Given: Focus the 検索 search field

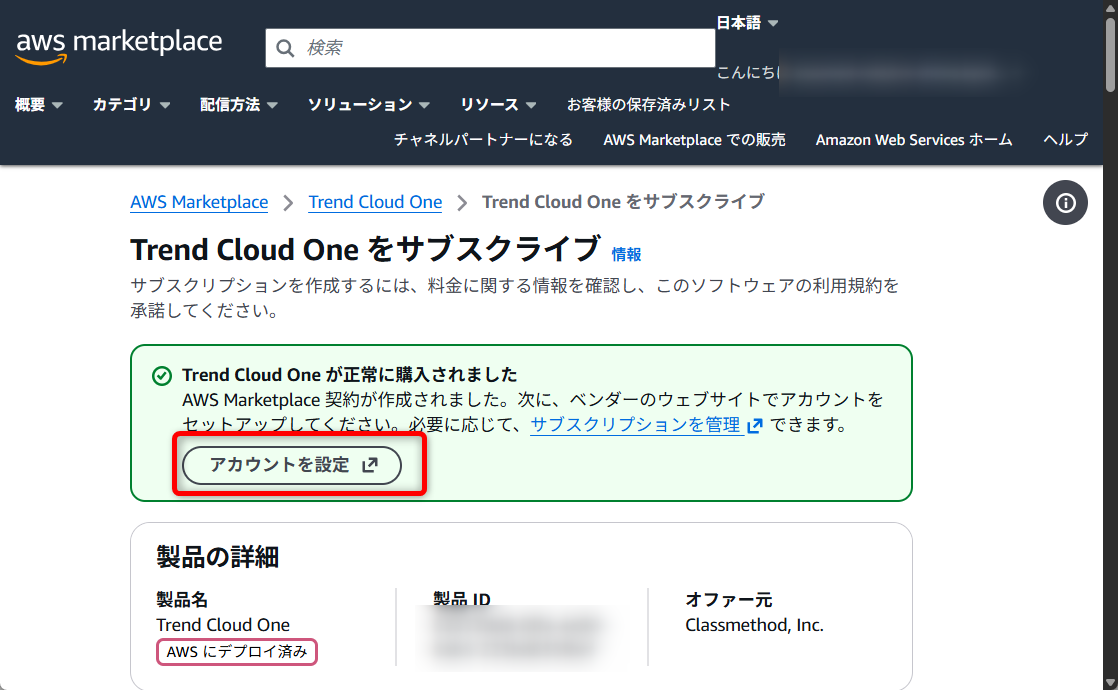Looking at the screenshot, I should coord(490,48).
